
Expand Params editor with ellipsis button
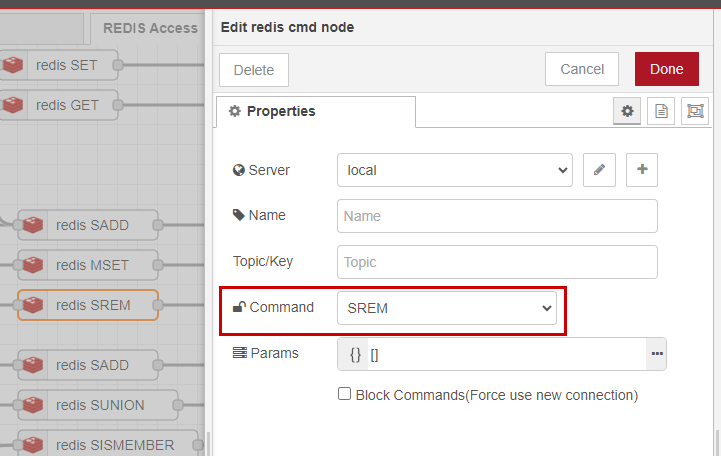[657, 354]
